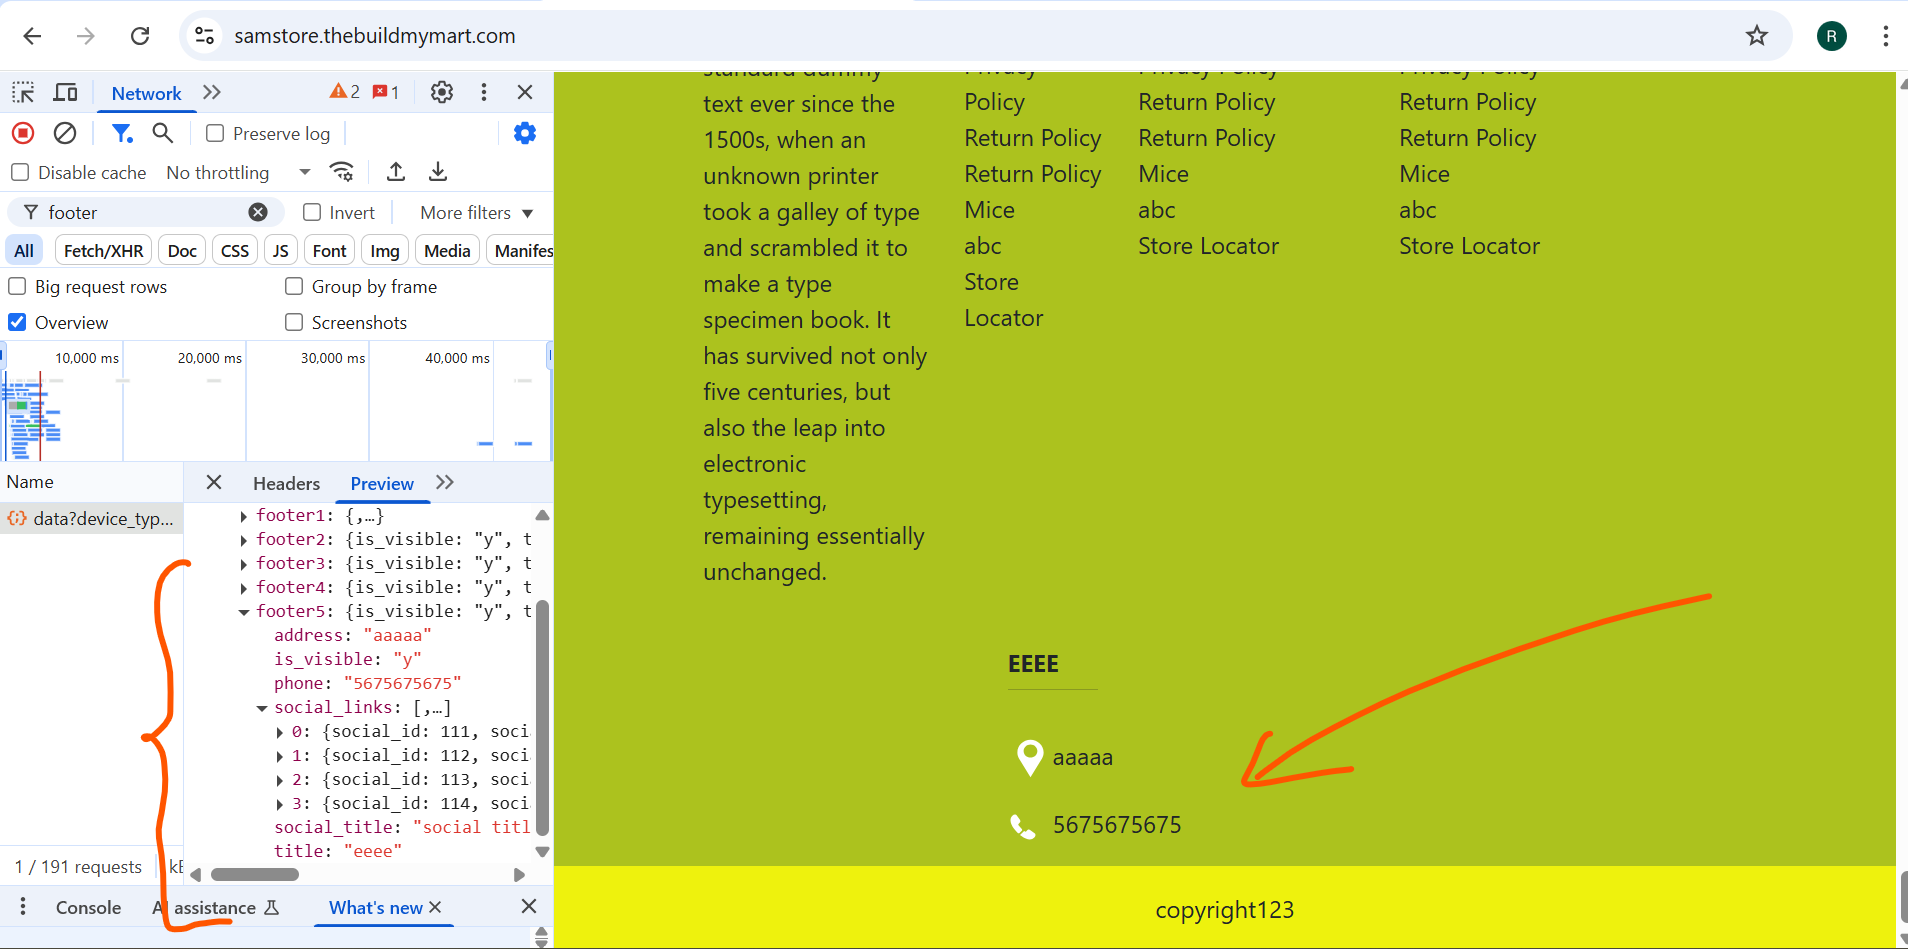Import HAR file upload icon
Screen dimensions: 1908x949
396,172
